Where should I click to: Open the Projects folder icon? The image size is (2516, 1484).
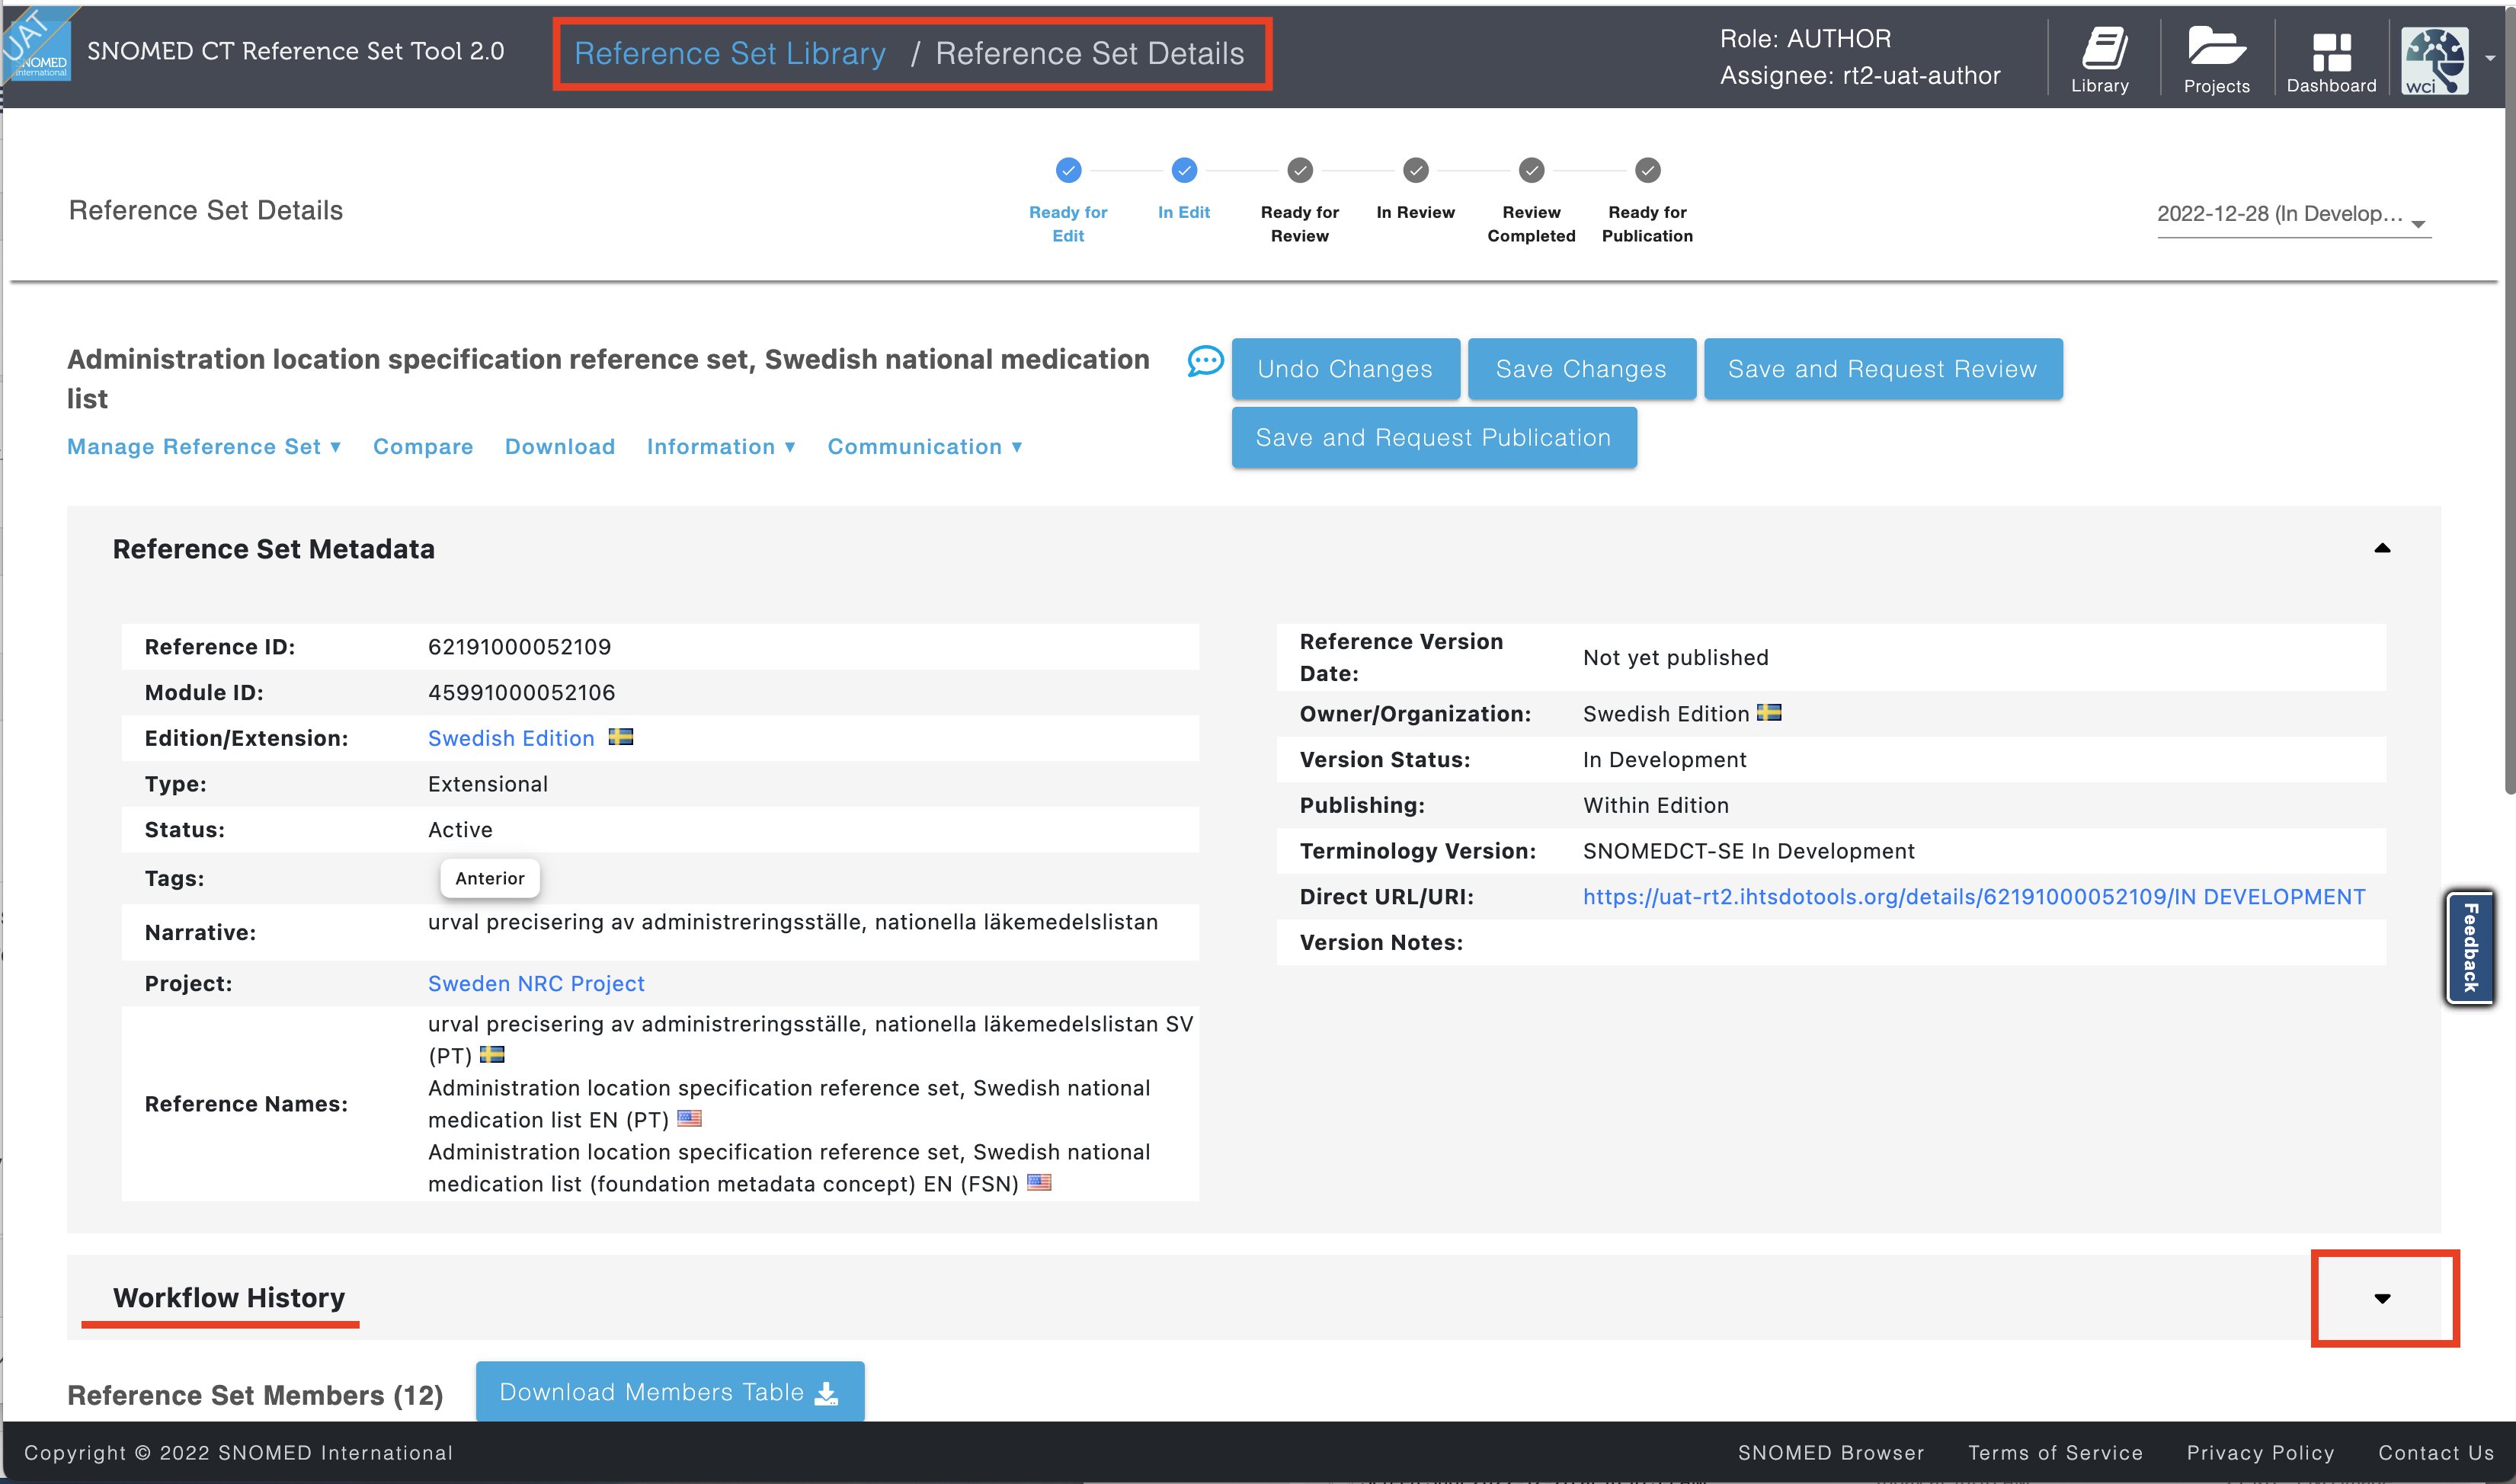[x=2216, y=60]
